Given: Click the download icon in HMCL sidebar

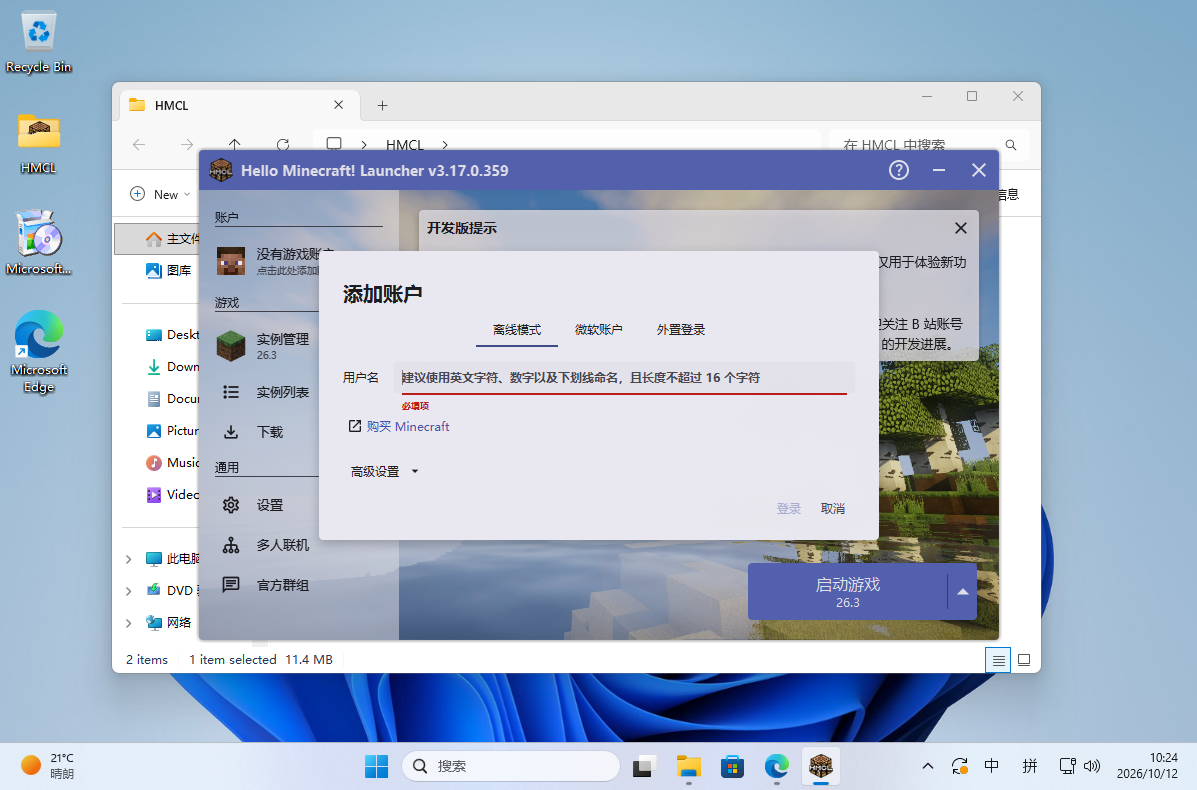Looking at the screenshot, I should 231,432.
